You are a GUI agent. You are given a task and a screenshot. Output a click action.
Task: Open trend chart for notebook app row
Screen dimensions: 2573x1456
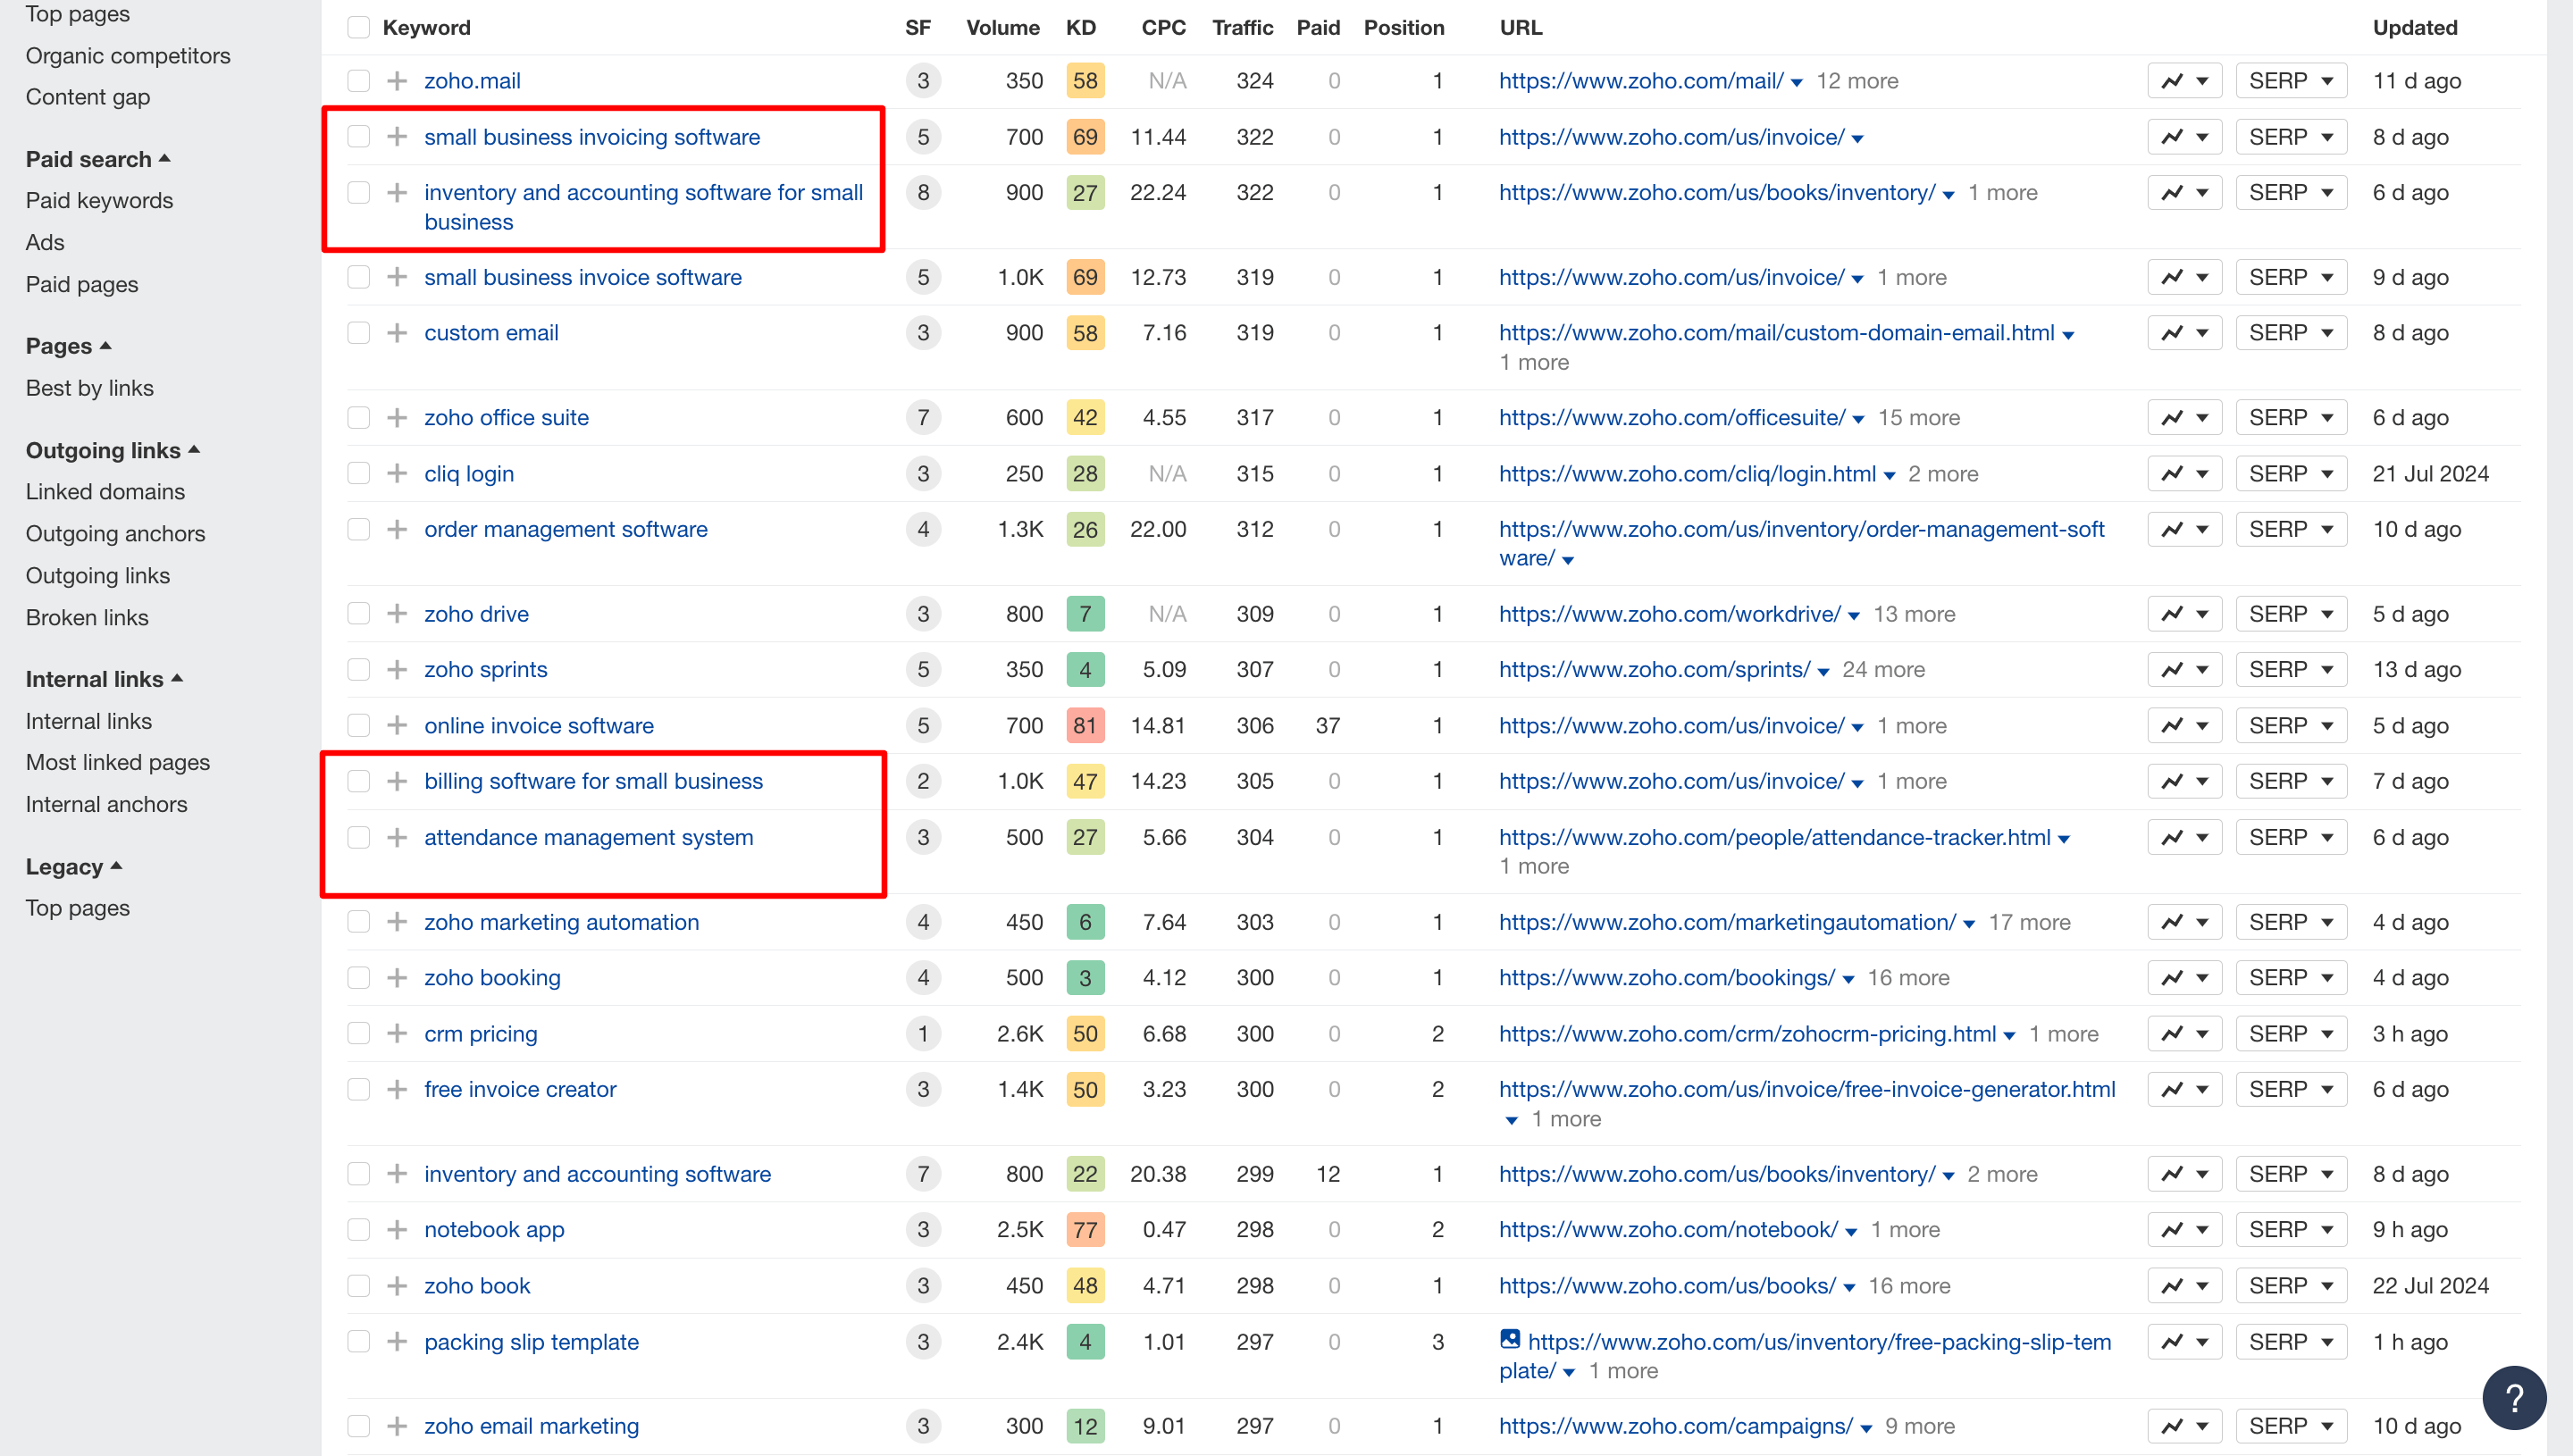(x=2184, y=1230)
